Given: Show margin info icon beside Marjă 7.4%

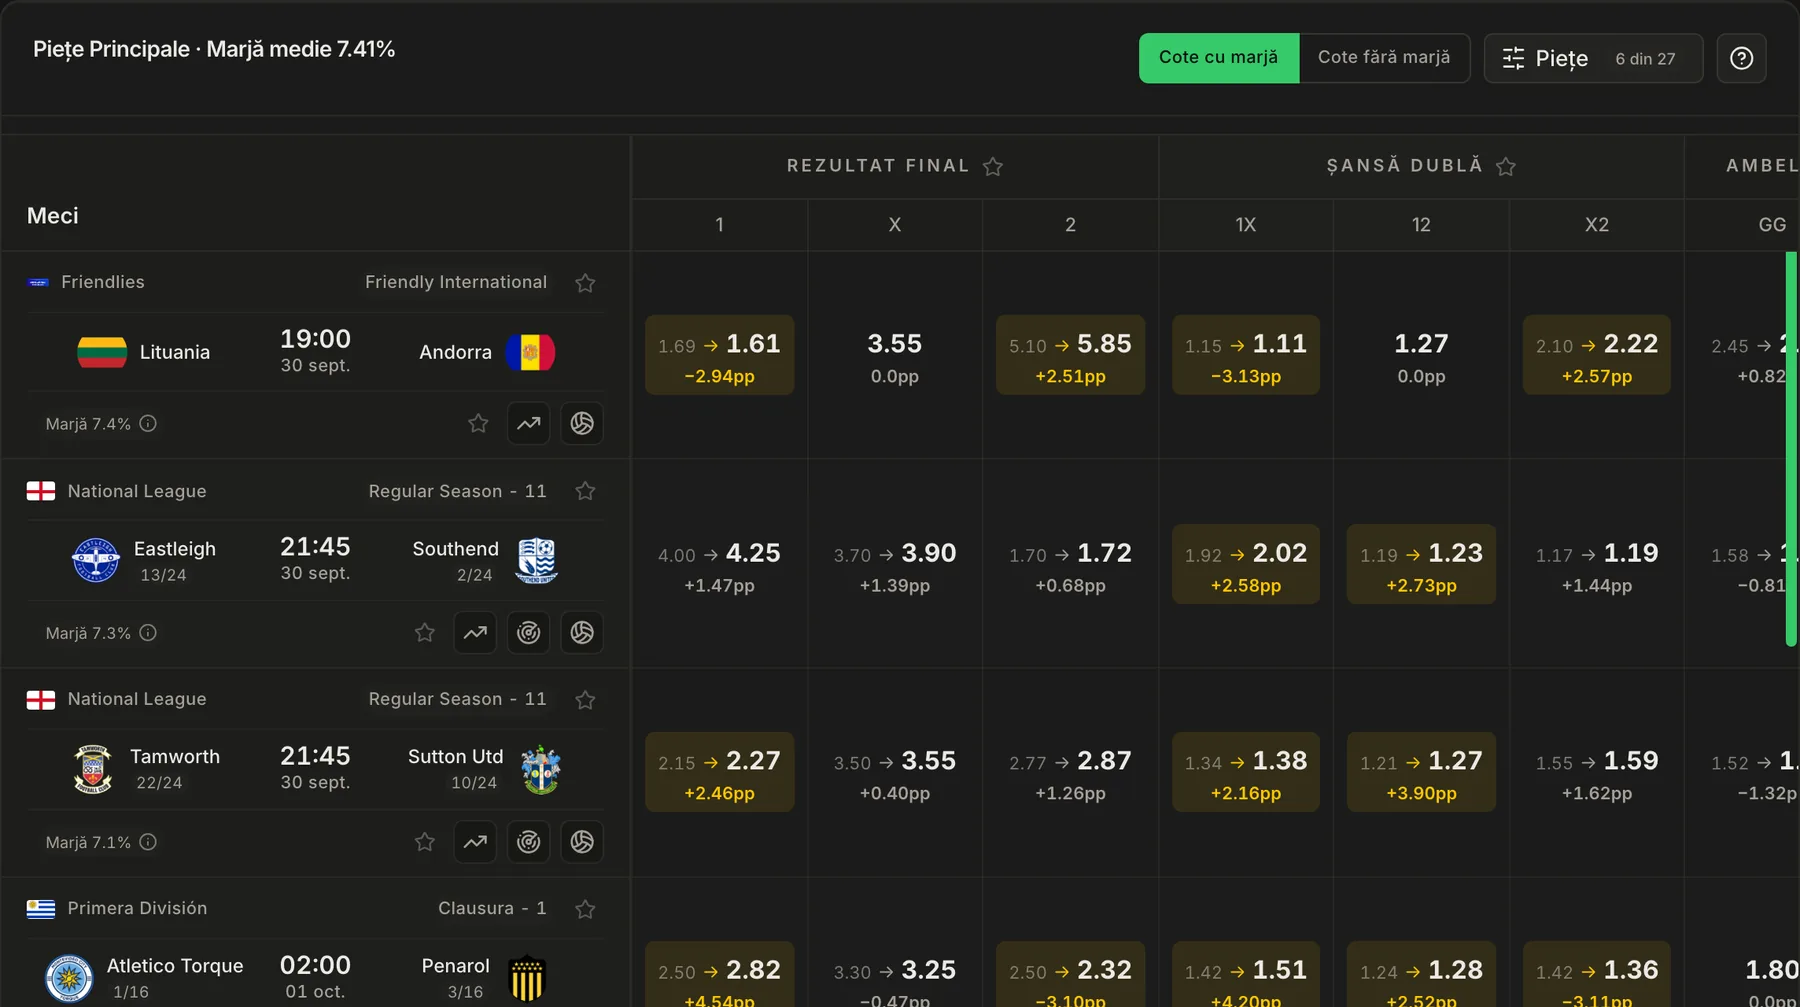Looking at the screenshot, I should pyautogui.click(x=148, y=423).
